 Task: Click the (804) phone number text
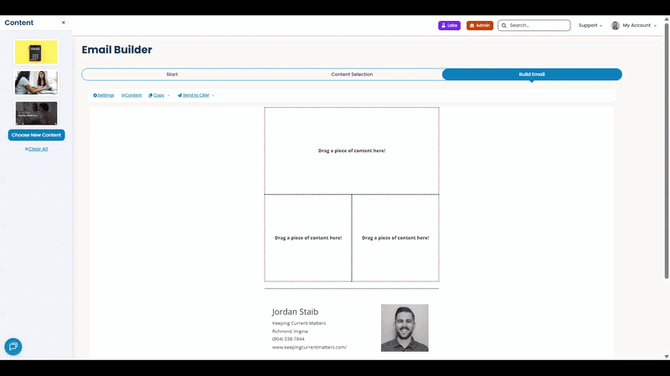coord(288,339)
